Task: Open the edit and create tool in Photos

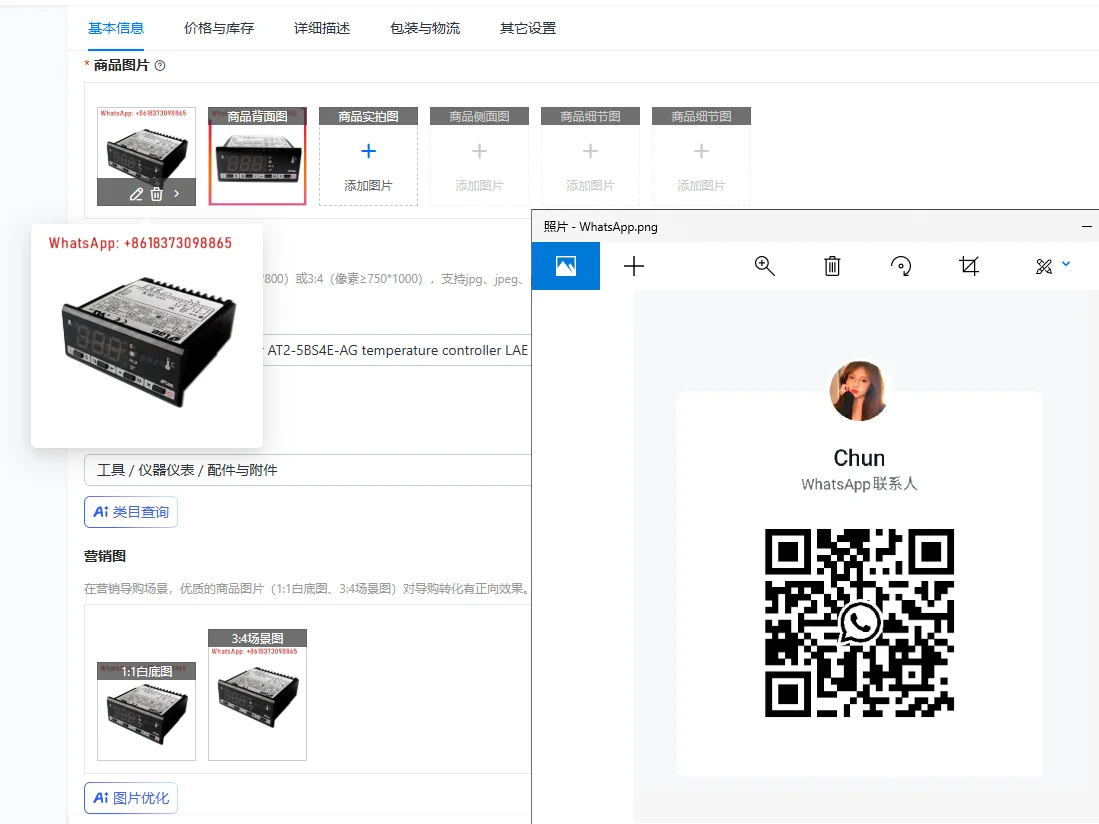Action: 1044,266
